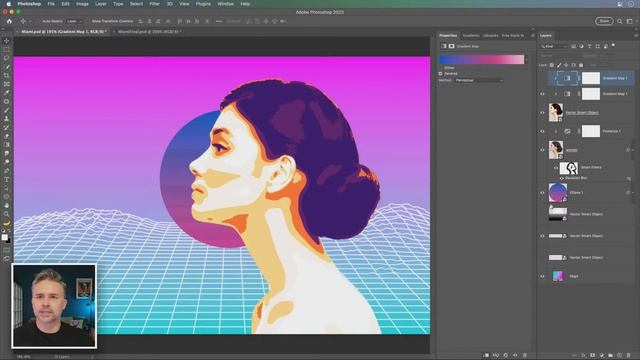The width and height of the screenshot is (640, 360).
Task: Select the Clone Stamp tool
Action: 7,118
